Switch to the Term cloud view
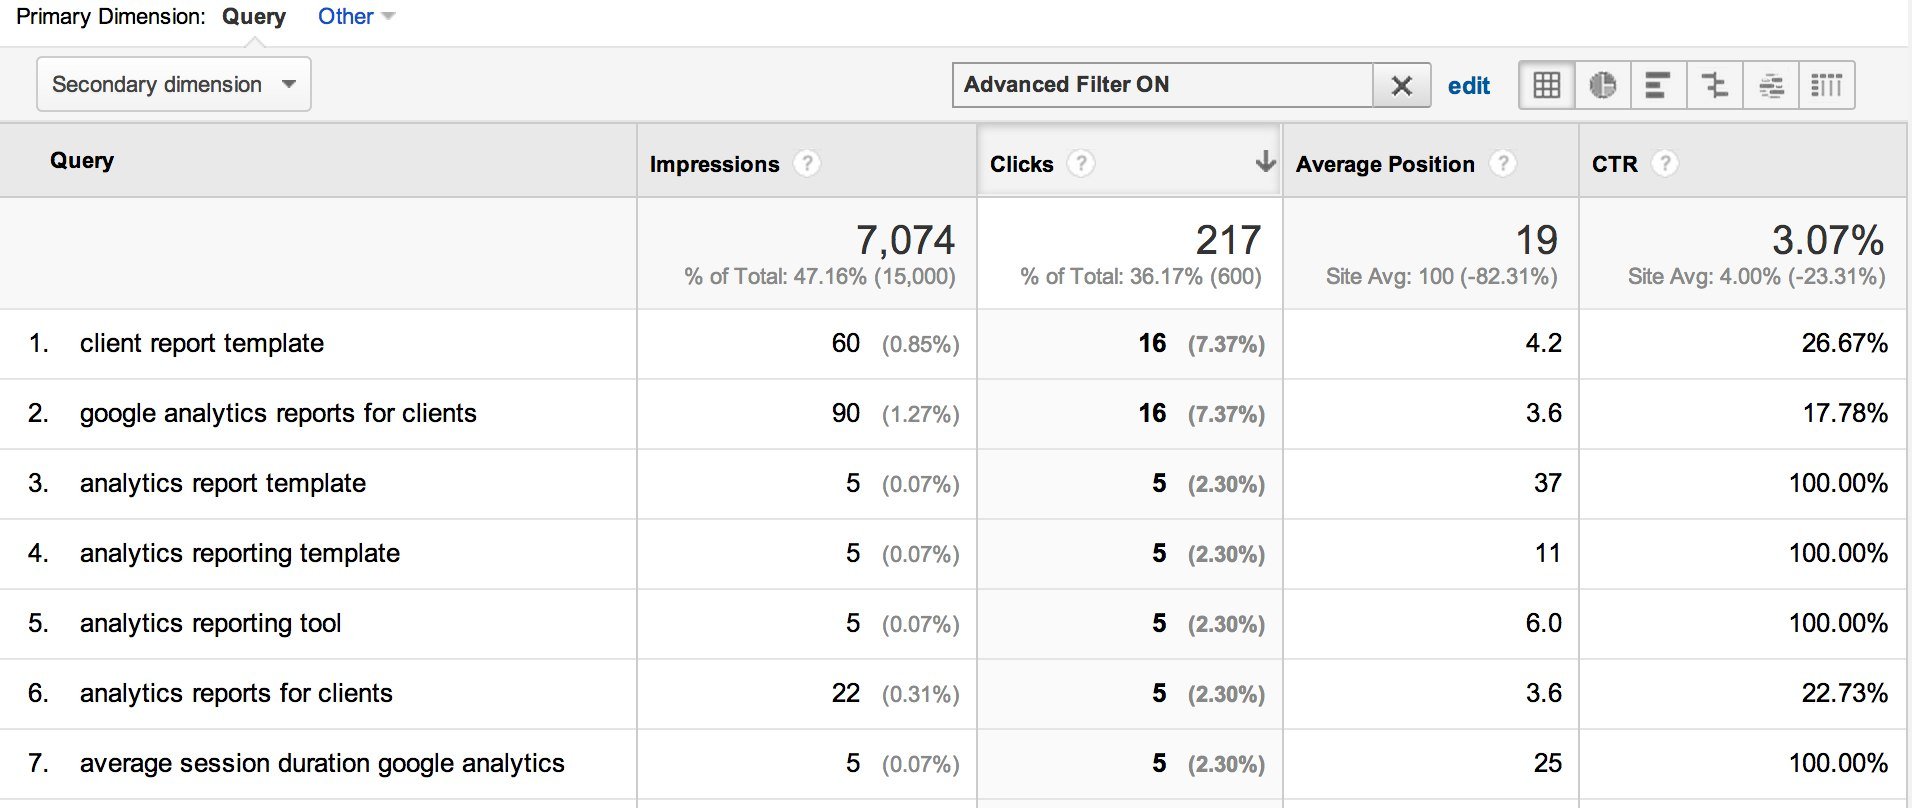The width and height of the screenshot is (1912, 808). (x=1770, y=85)
